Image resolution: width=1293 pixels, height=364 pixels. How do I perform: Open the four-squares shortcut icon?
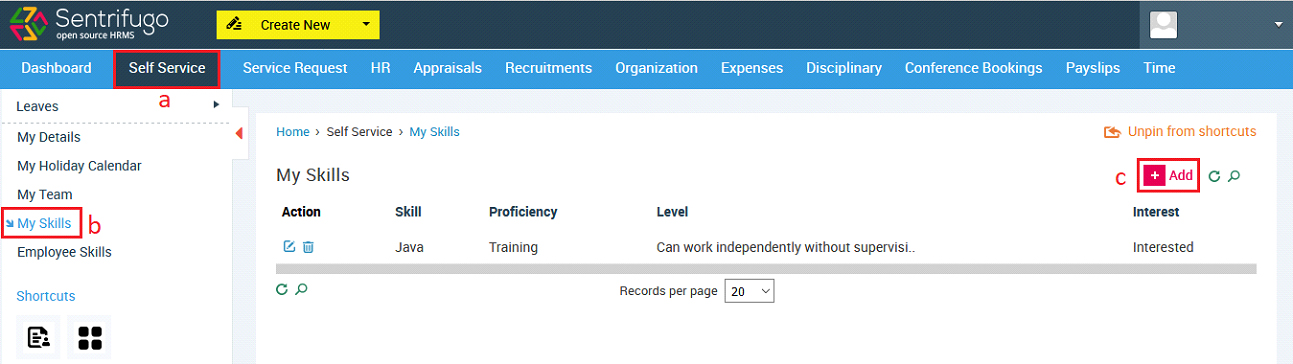pos(90,337)
